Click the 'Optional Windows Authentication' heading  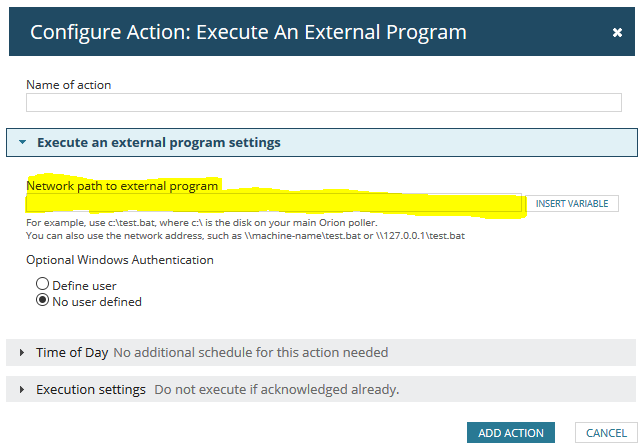120,260
